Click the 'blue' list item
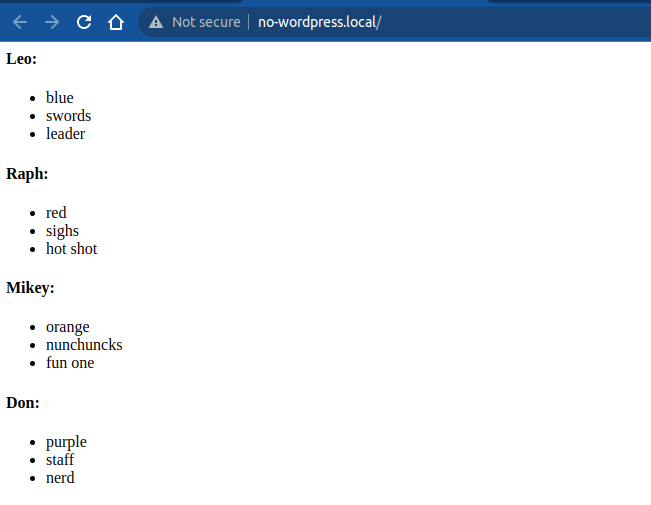The width and height of the screenshot is (651, 505). 59,98
